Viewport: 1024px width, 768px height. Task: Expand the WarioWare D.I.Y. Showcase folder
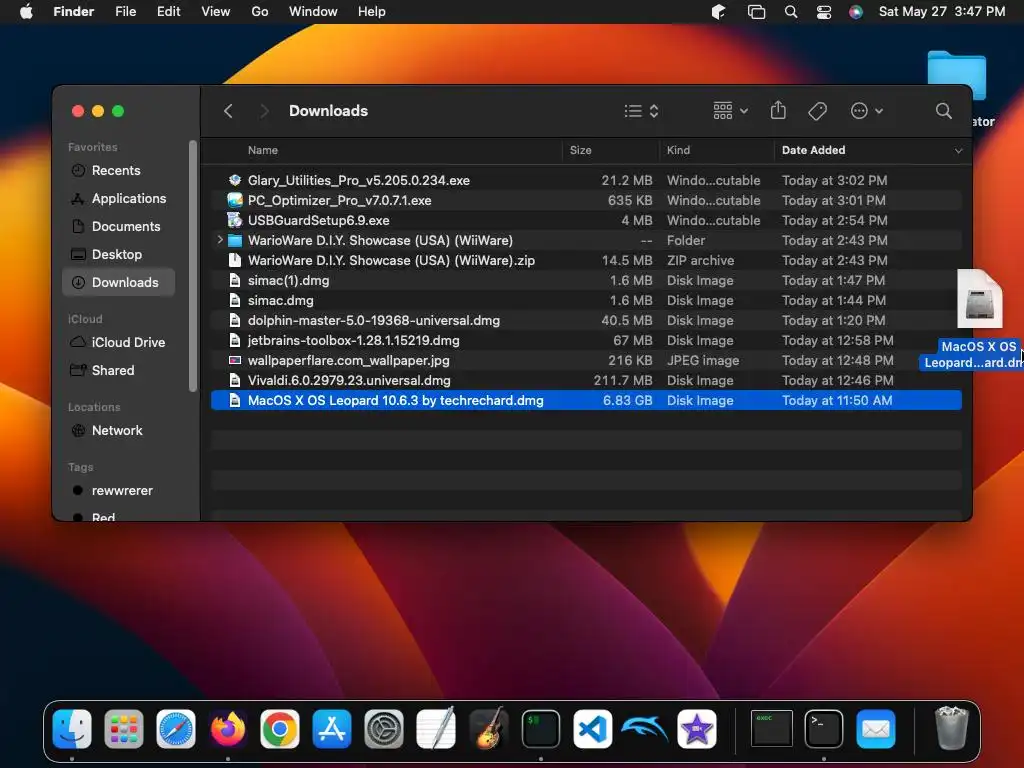pyautogui.click(x=220, y=240)
